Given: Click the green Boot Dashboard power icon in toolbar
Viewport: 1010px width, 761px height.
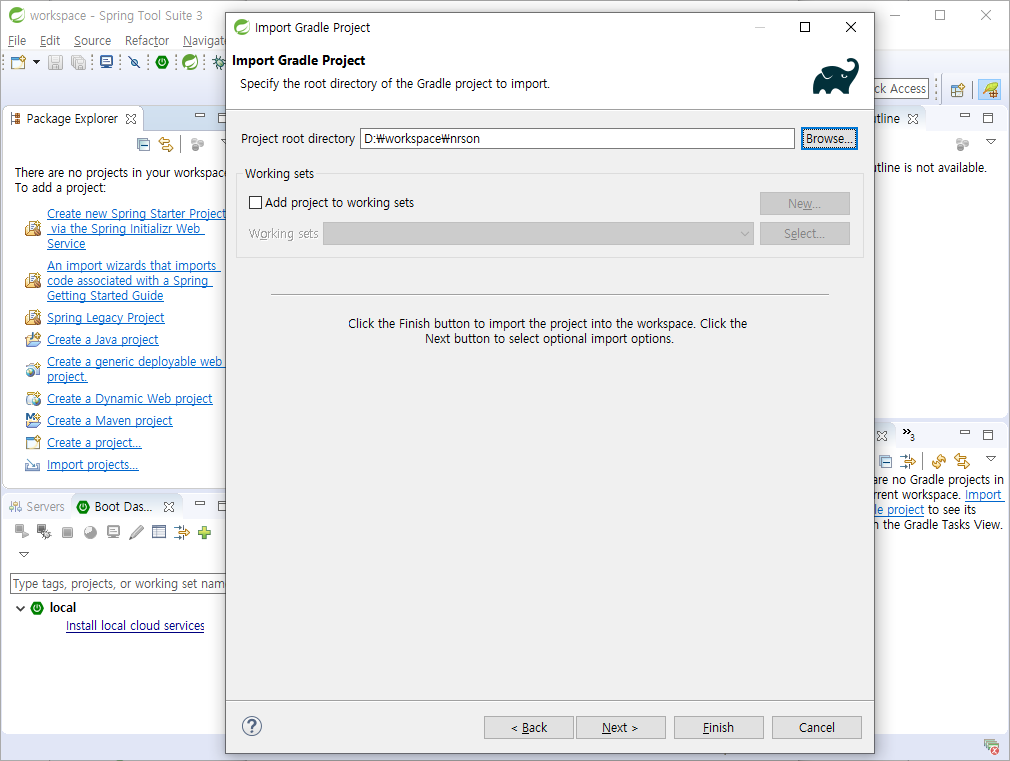Looking at the screenshot, I should coord(162,62).
